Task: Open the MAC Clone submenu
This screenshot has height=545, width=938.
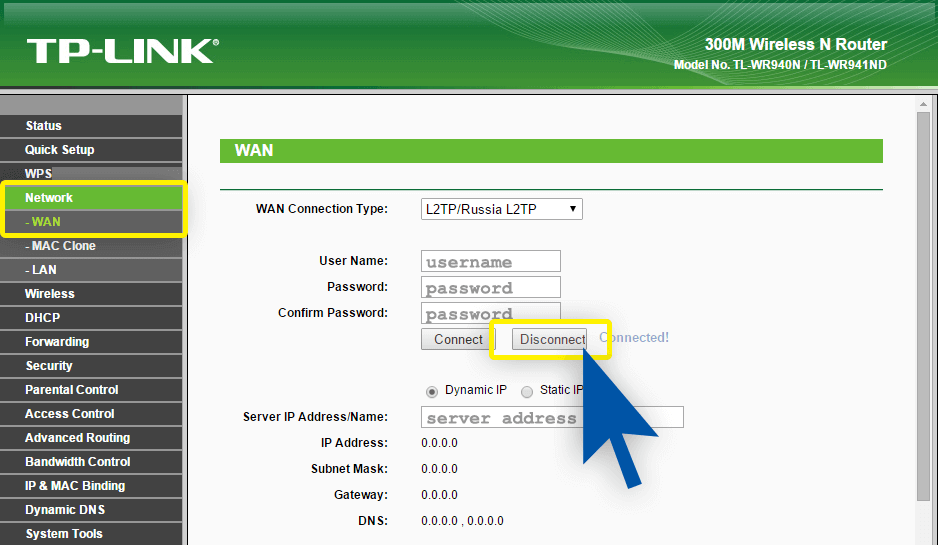Action: point(91,246)
